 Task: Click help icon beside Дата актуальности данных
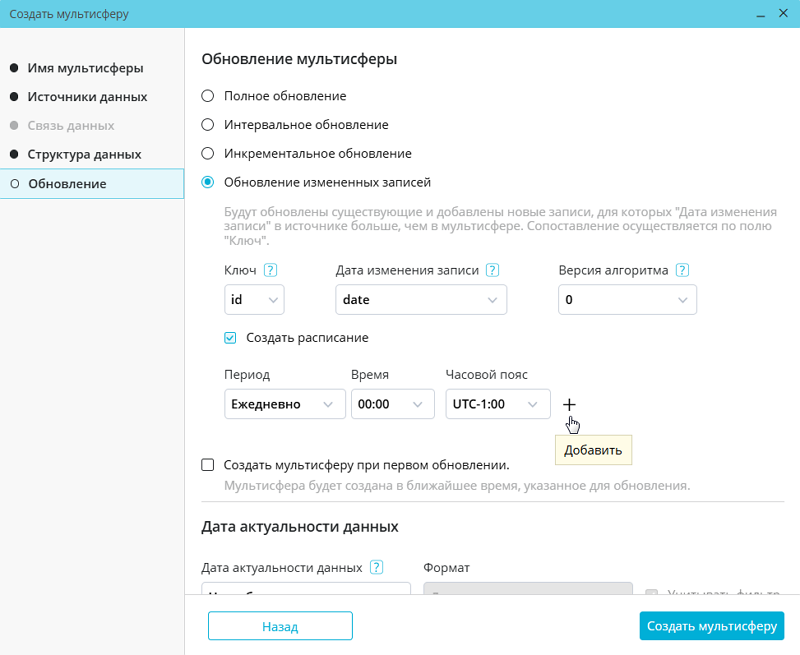pos(376,567)
